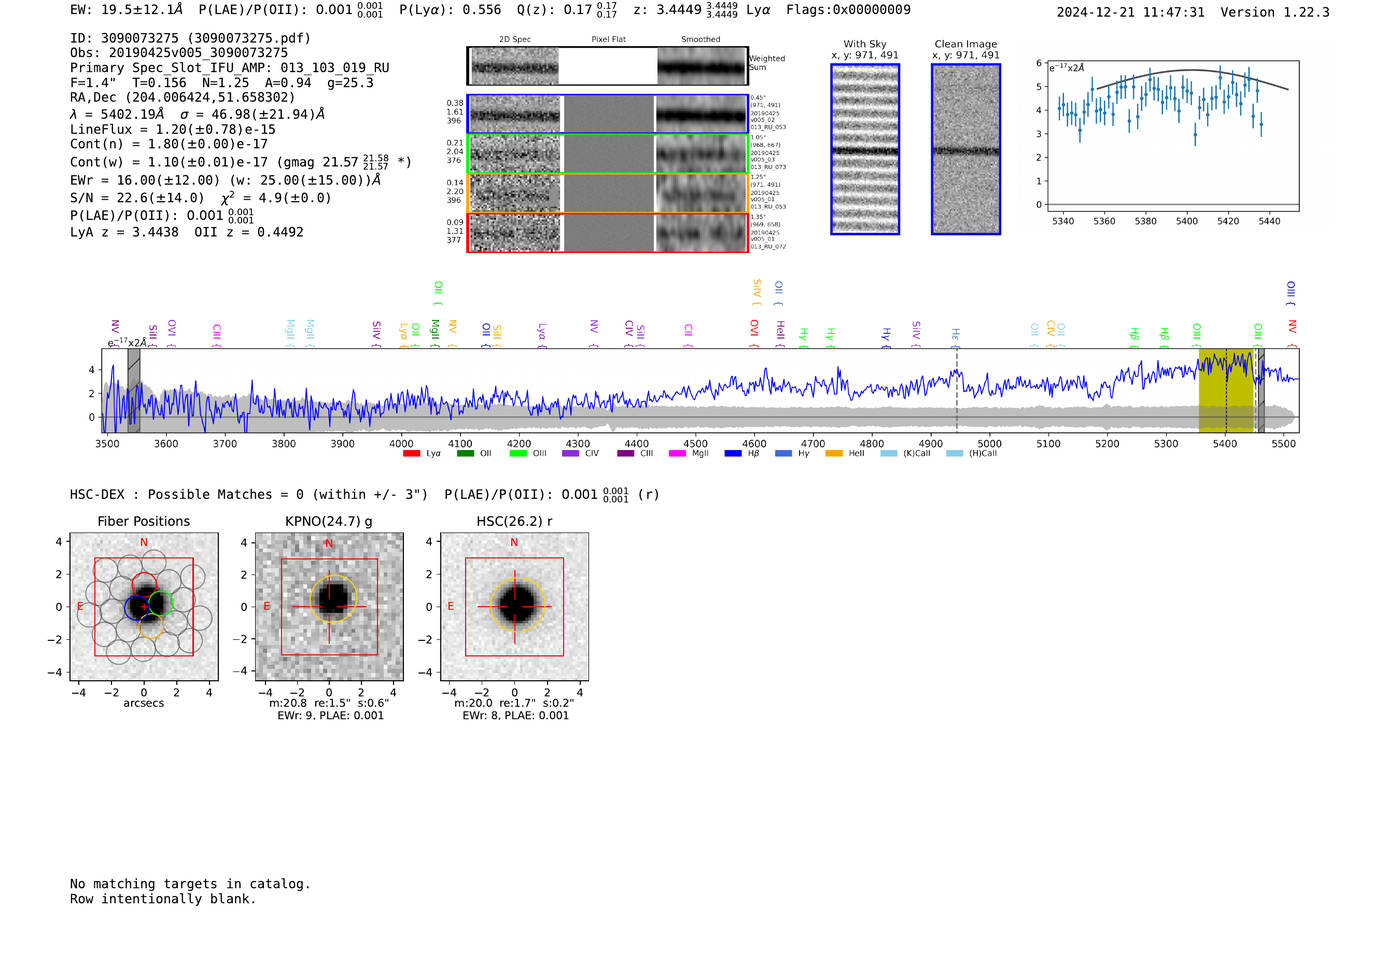Image resolution: width=1400 pixels, height=953 pixels.
Task: Click the bright green OIII legend swatch
Action: pyautogui.click(x=518, y=453)
